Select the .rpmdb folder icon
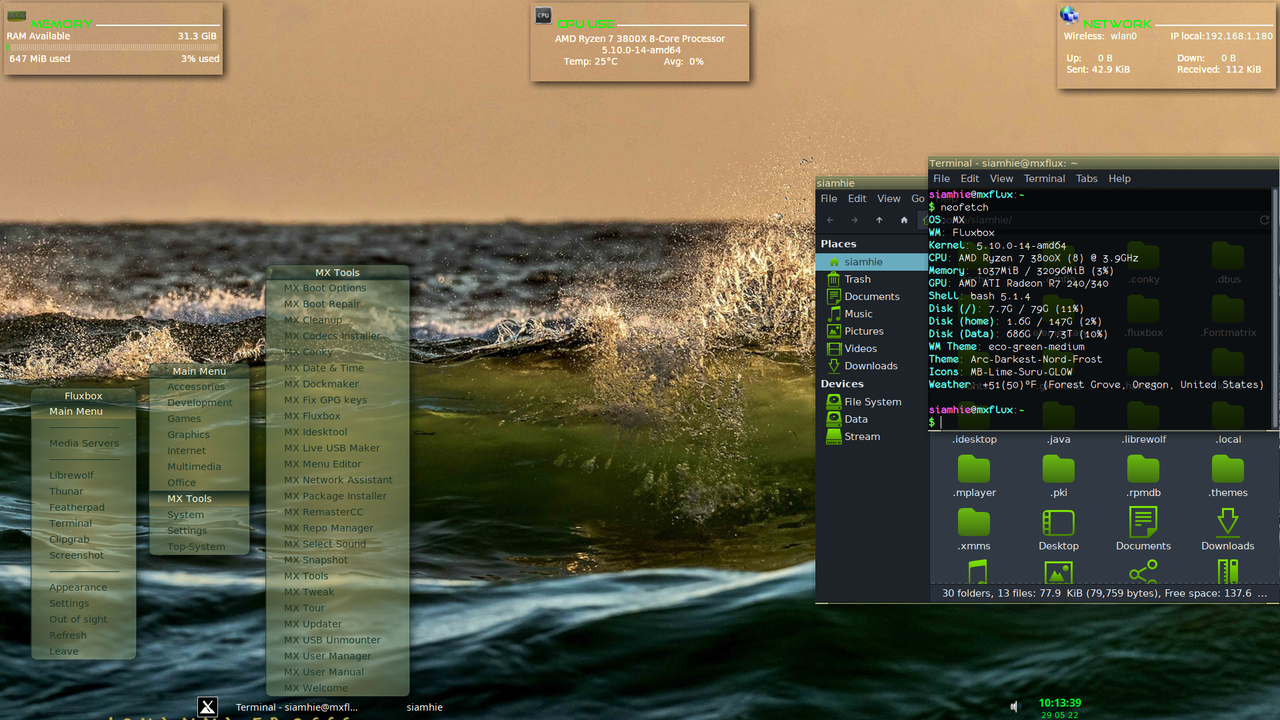This screenshot has height=720, width=1280. click(1143, 468)
